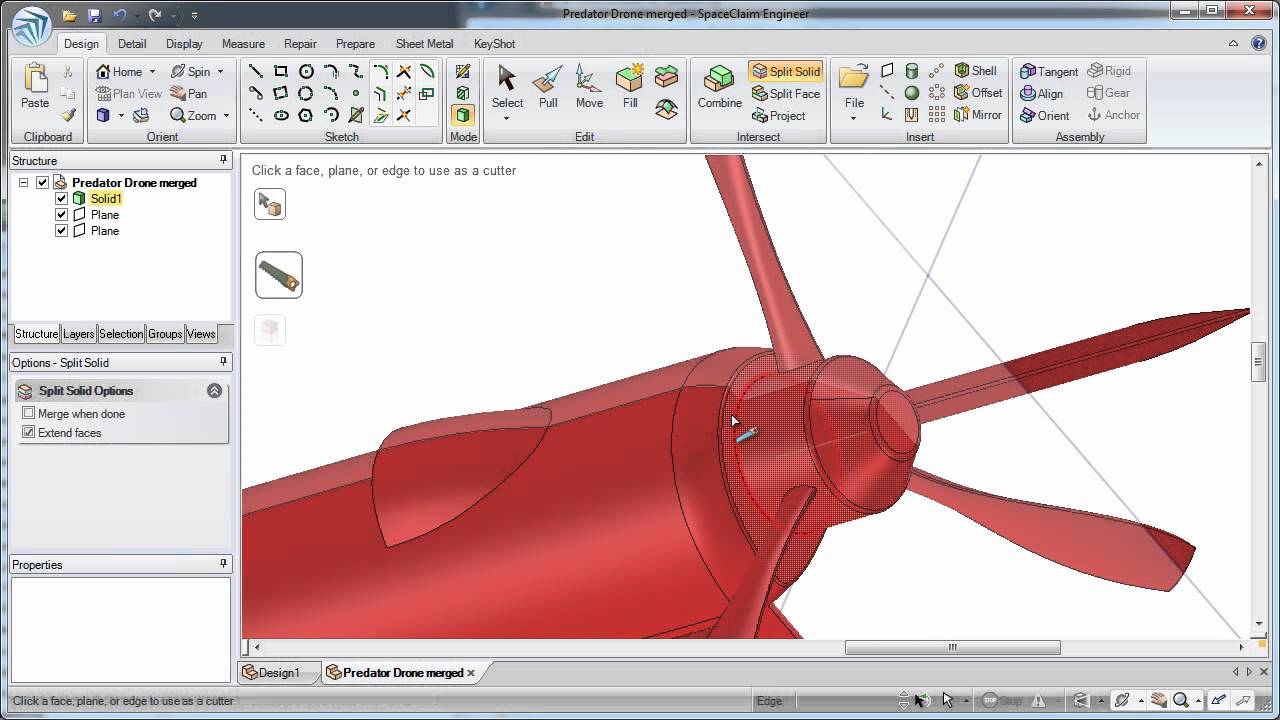Toggle checkbox of the first Plane

[62, 214]
